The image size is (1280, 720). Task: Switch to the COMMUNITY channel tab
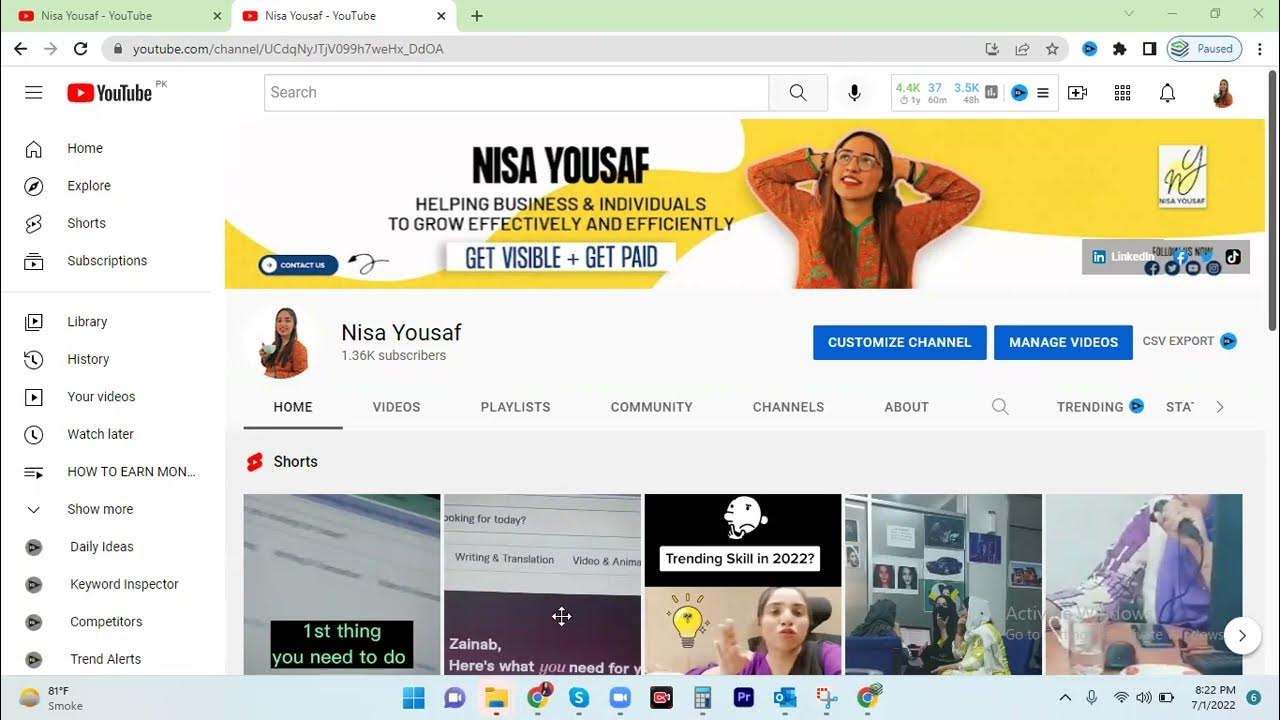[x=651, y=407]
